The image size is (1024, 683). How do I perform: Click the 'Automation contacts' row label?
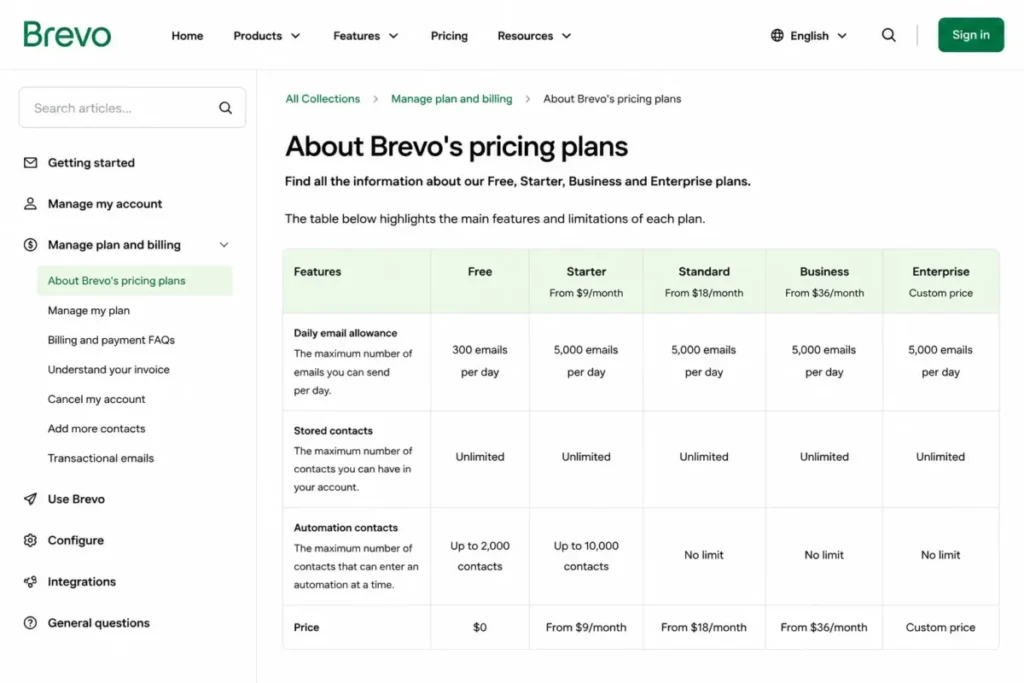point(345,528)
